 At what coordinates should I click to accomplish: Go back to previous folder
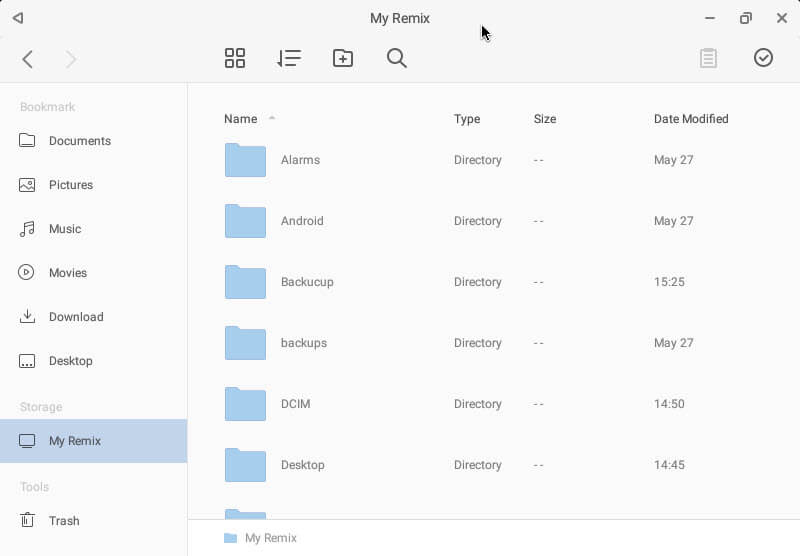[x=28, y=59]
